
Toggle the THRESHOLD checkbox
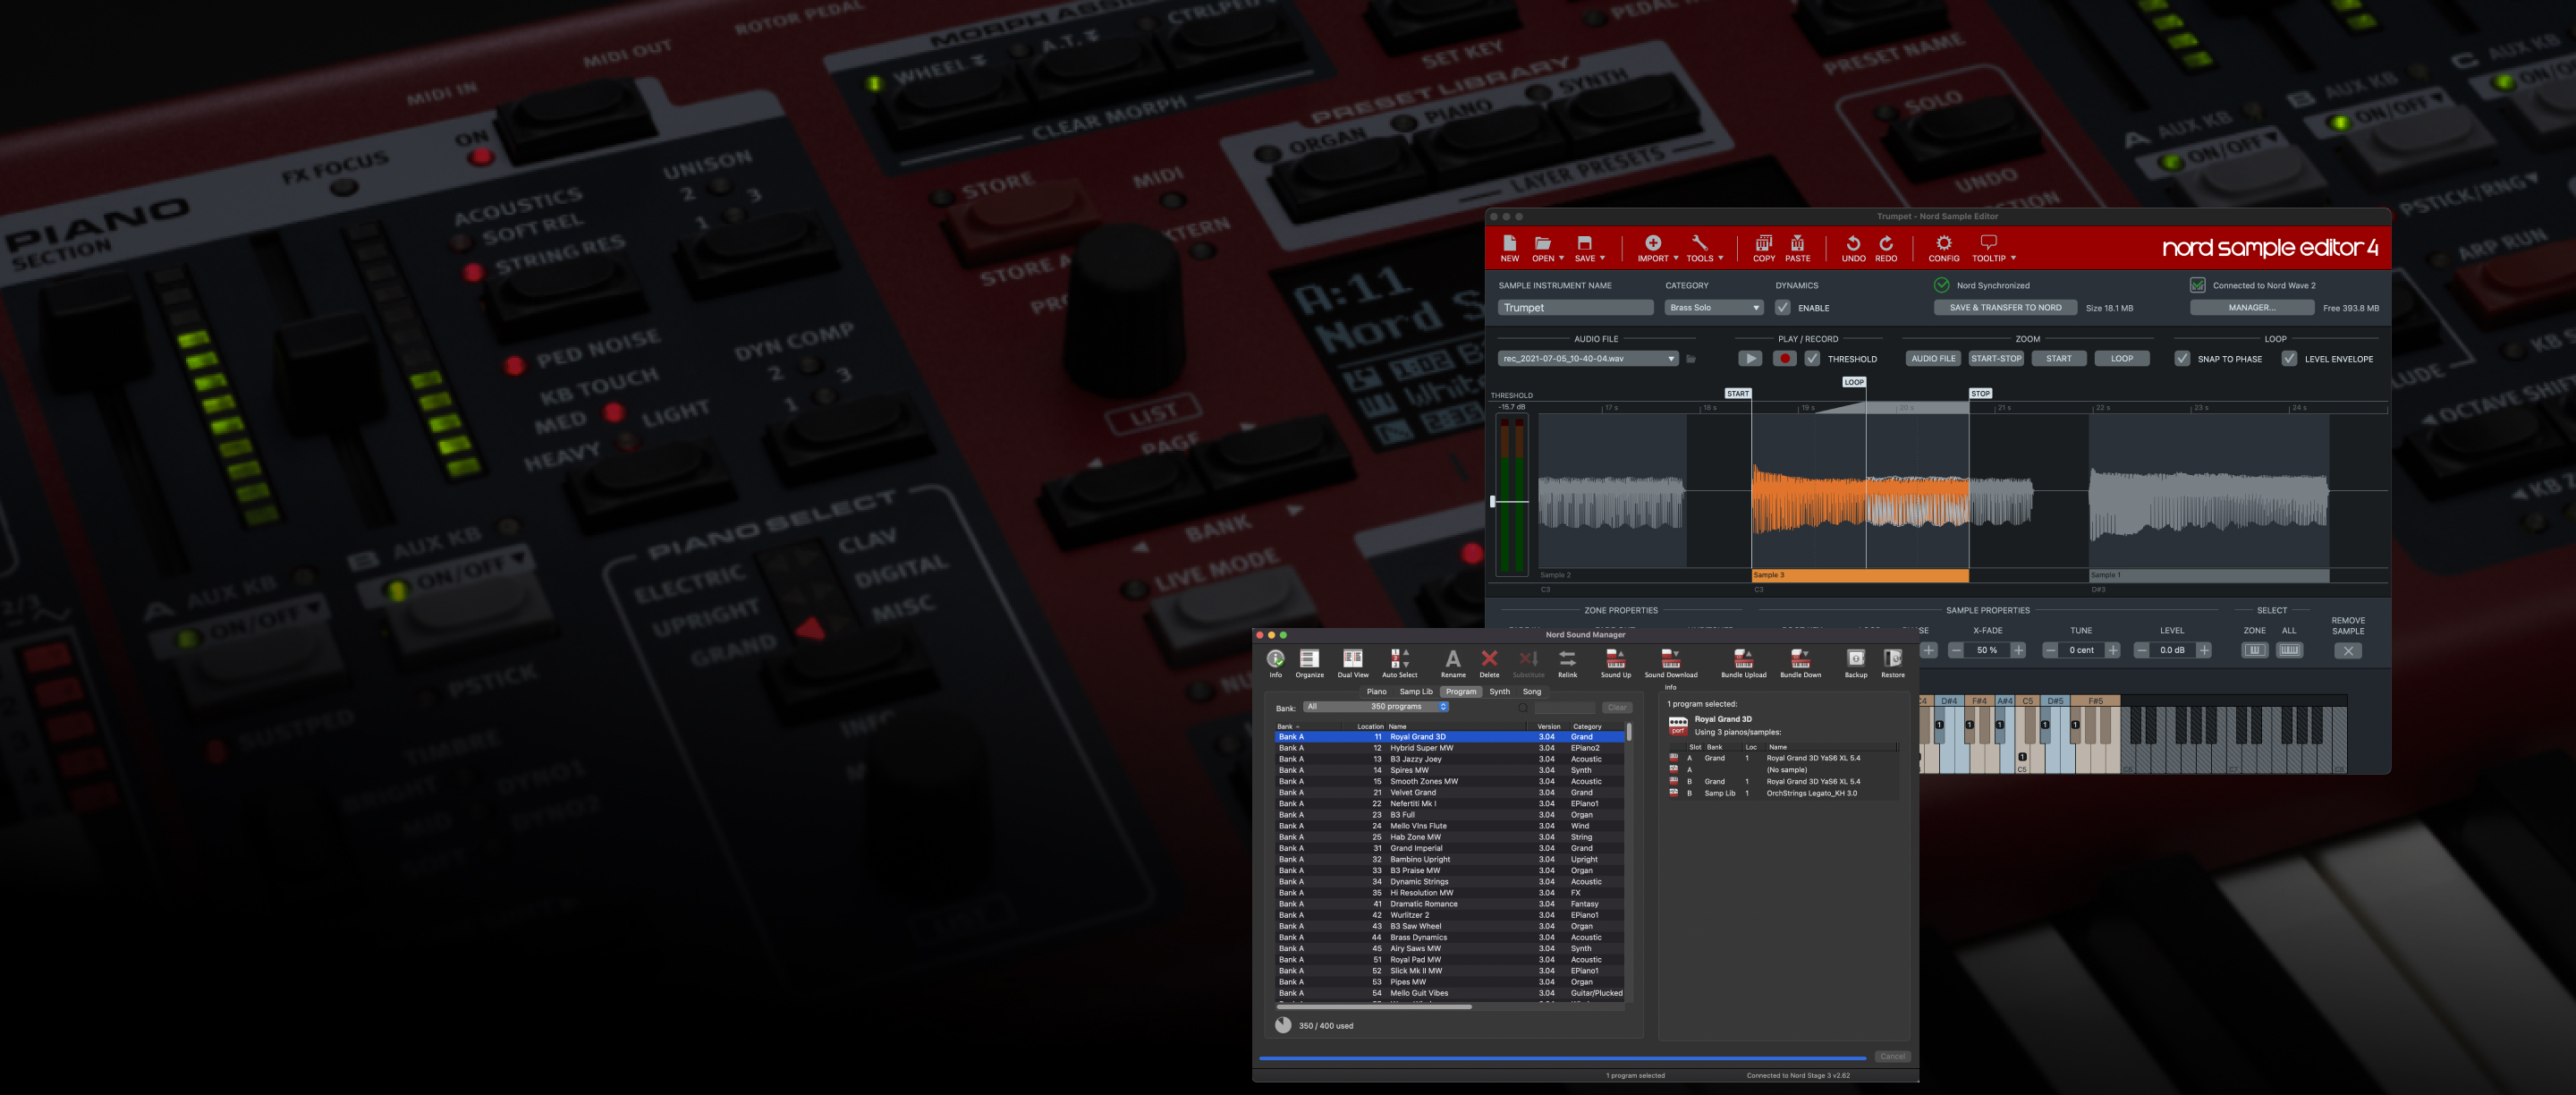[1812, 359]
